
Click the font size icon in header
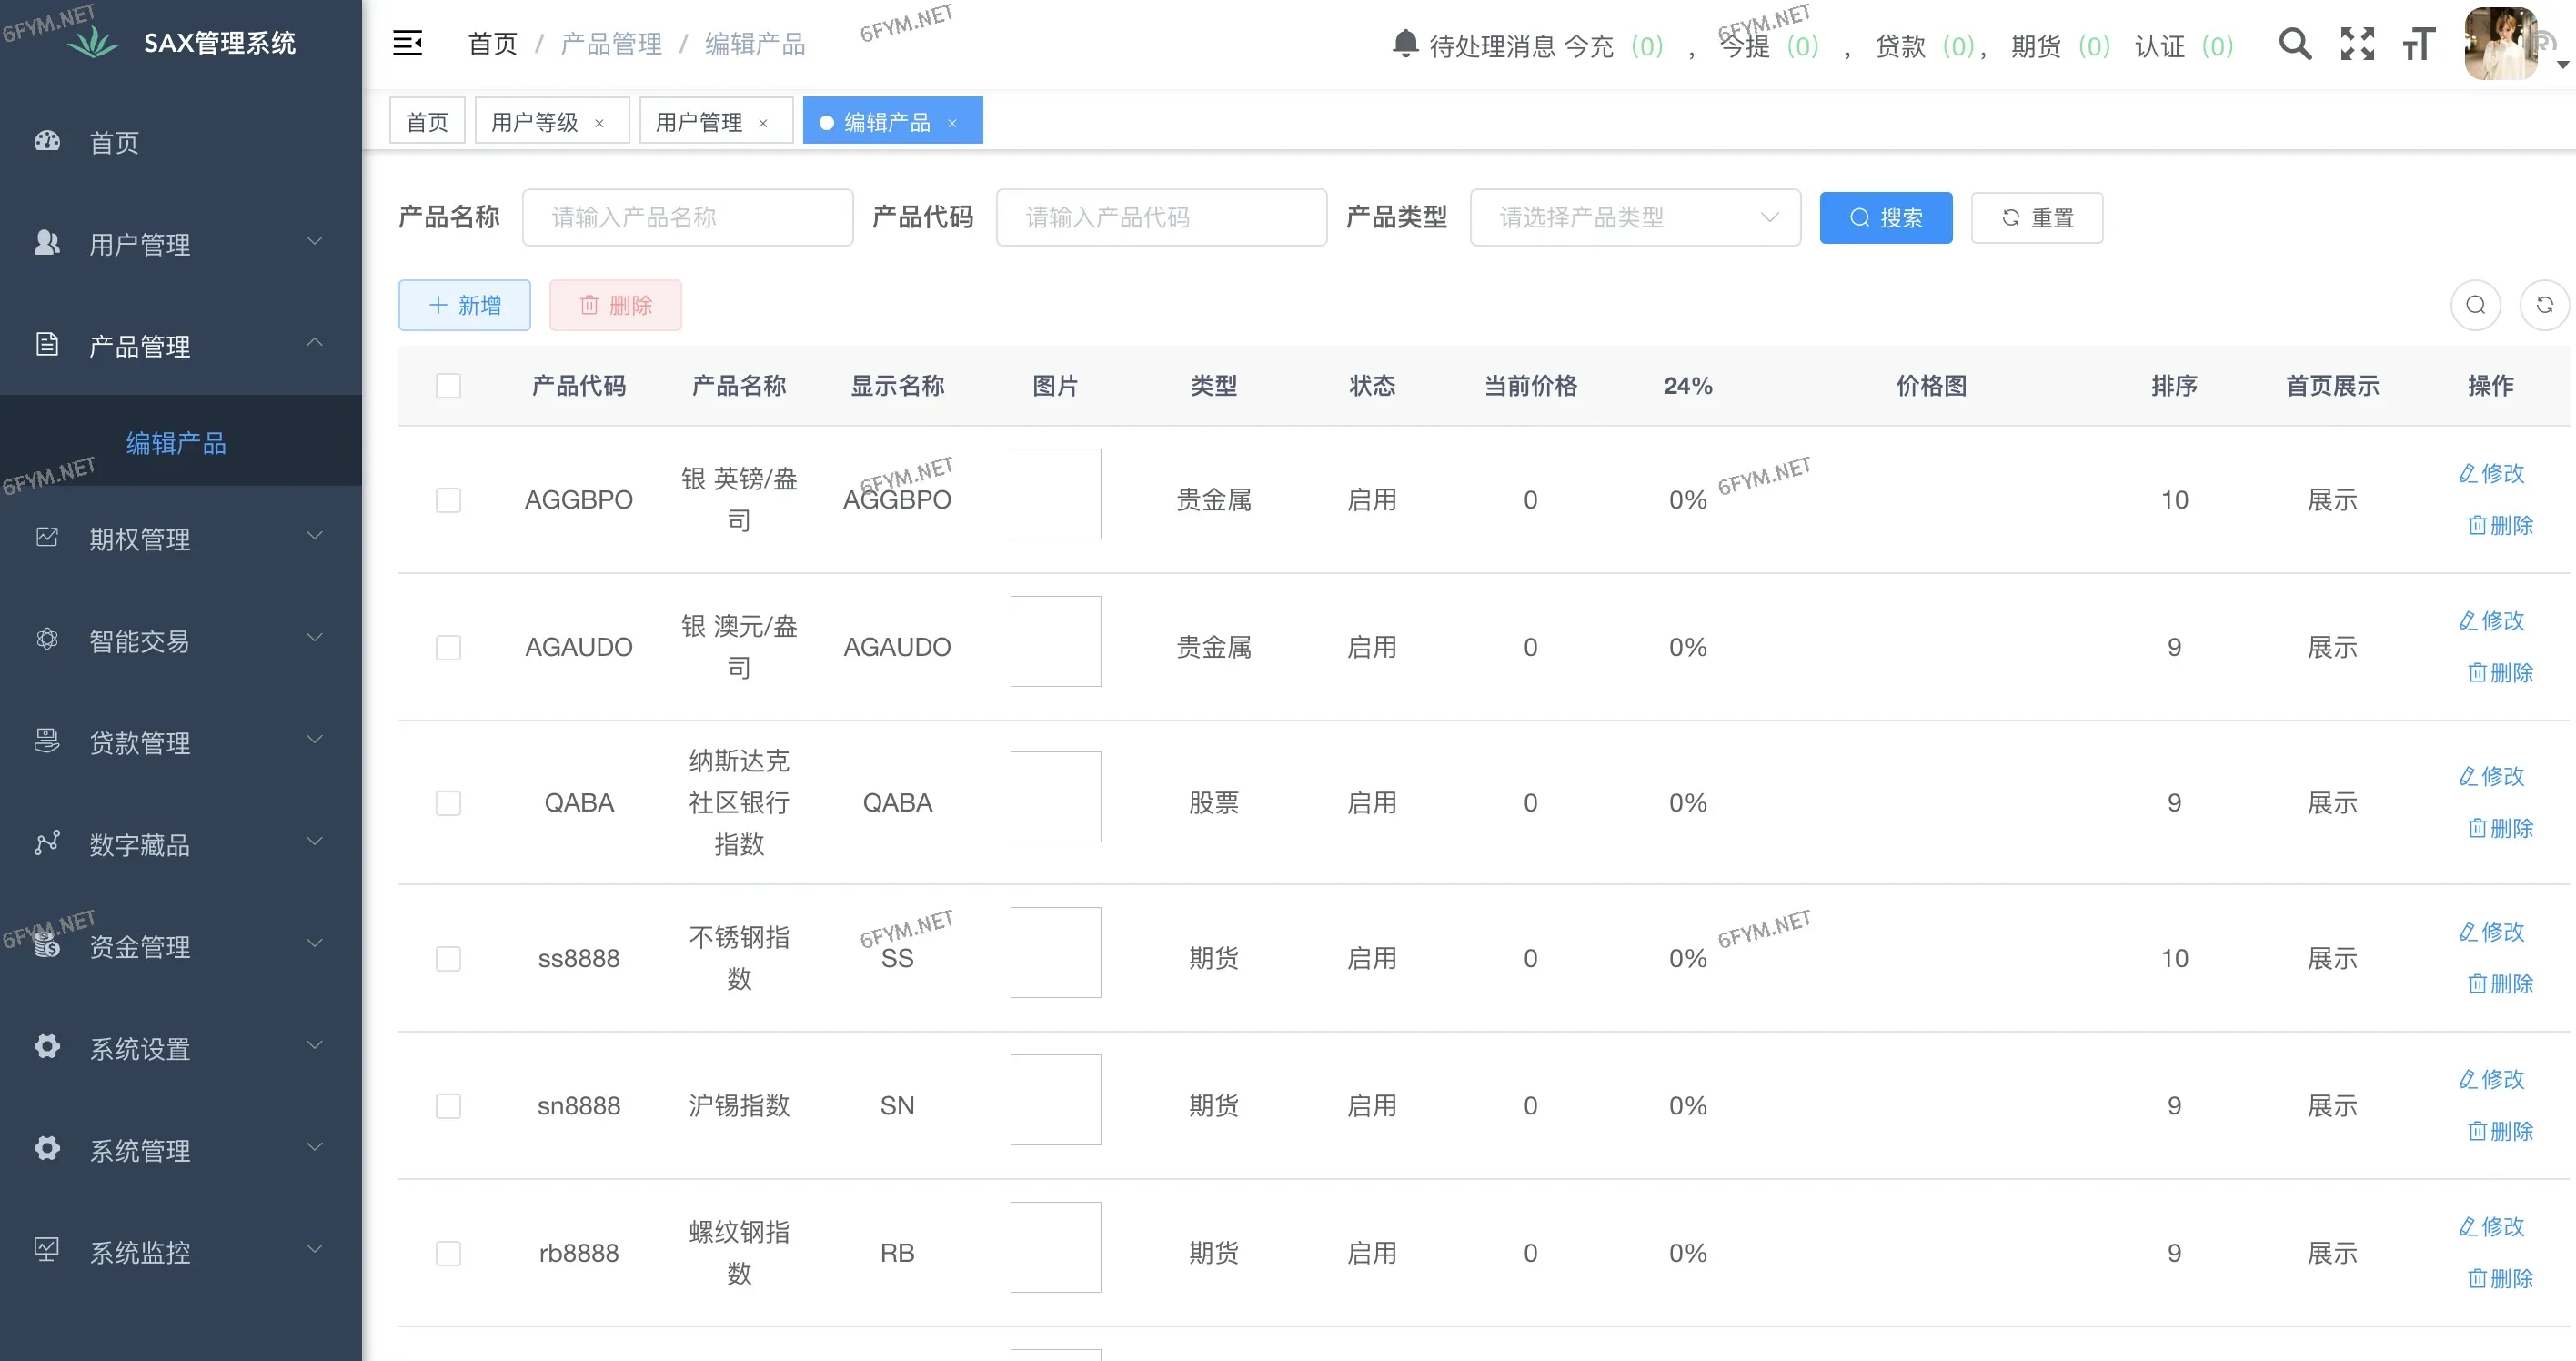[2418, 44]
